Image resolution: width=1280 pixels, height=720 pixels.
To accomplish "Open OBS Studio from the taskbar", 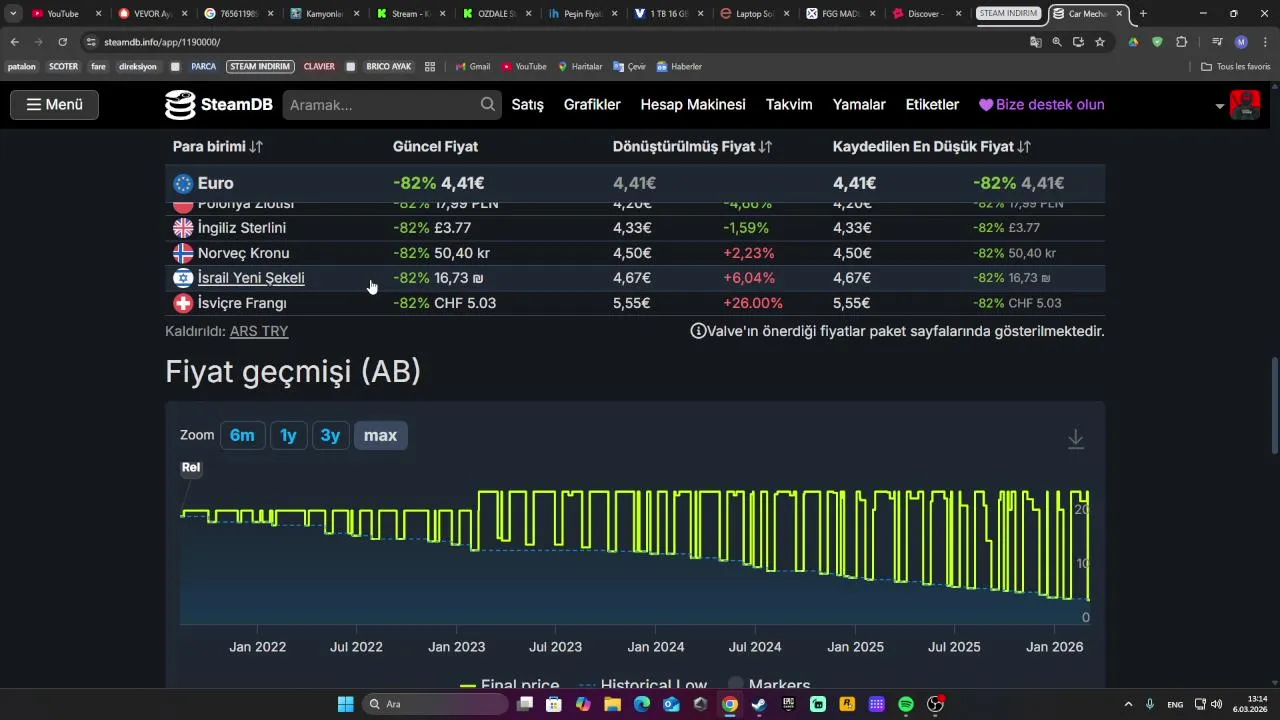I will click(935, 704).
